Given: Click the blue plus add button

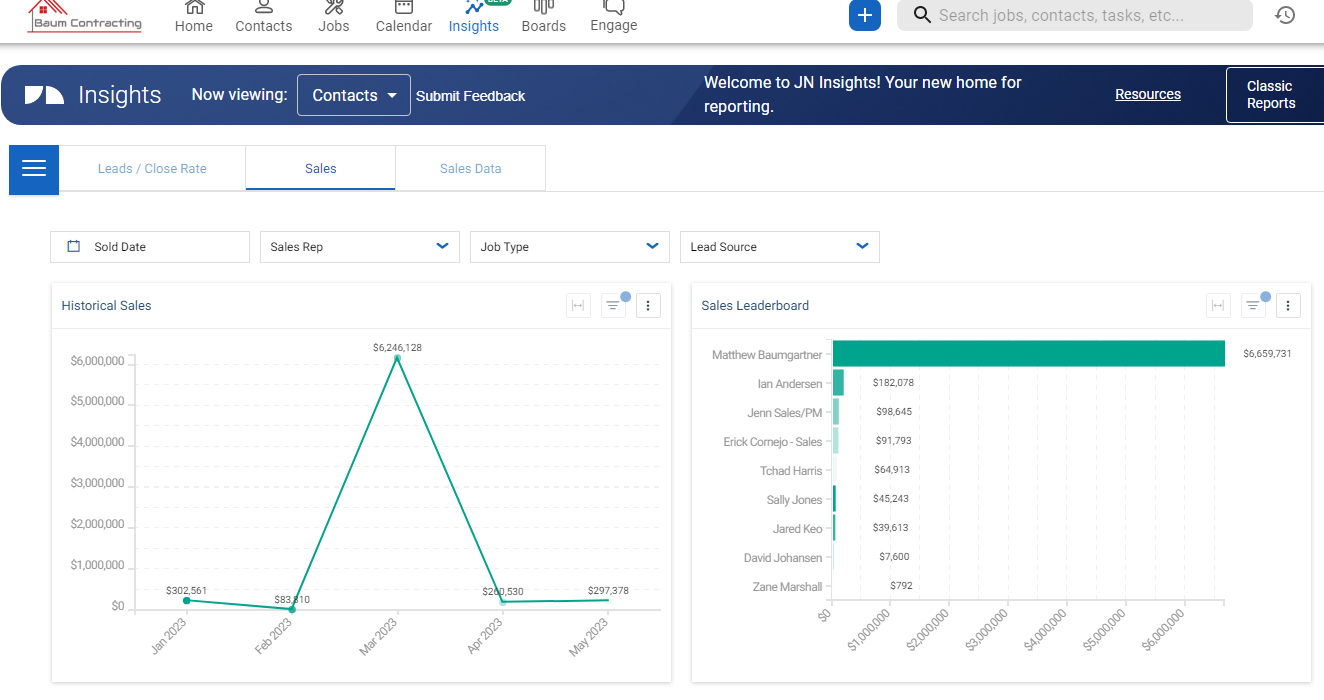Looking at the screenshot, I should [865, 15].
